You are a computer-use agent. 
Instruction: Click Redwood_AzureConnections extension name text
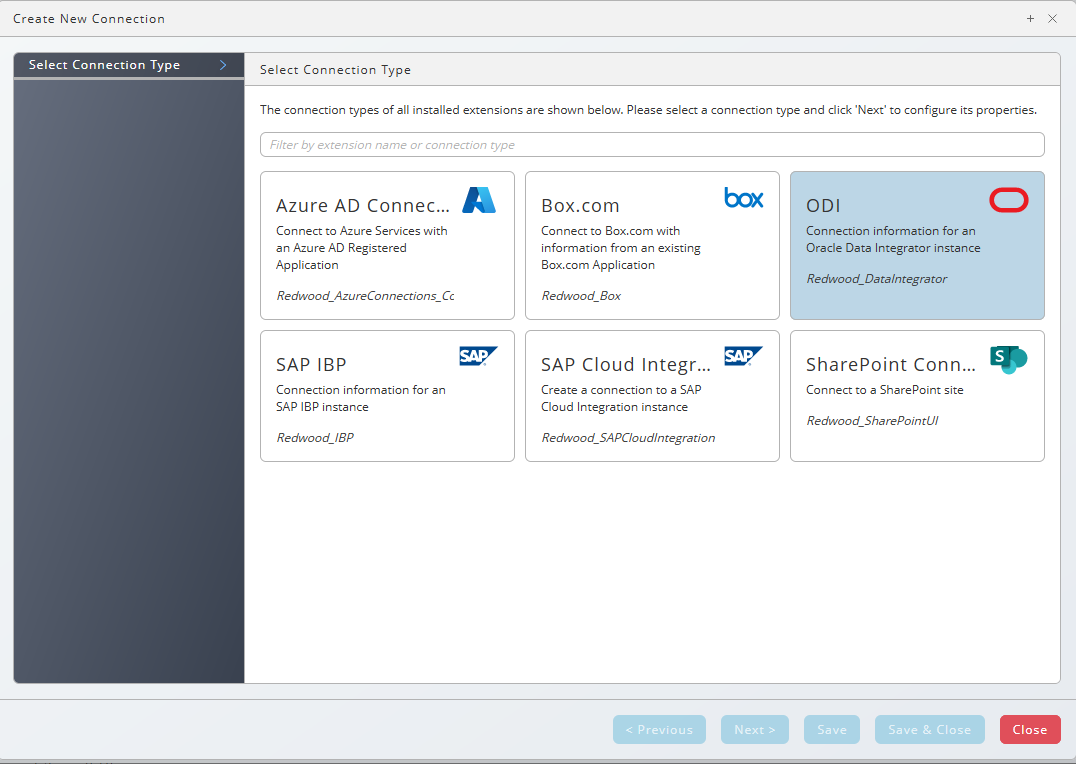point(365,296)
